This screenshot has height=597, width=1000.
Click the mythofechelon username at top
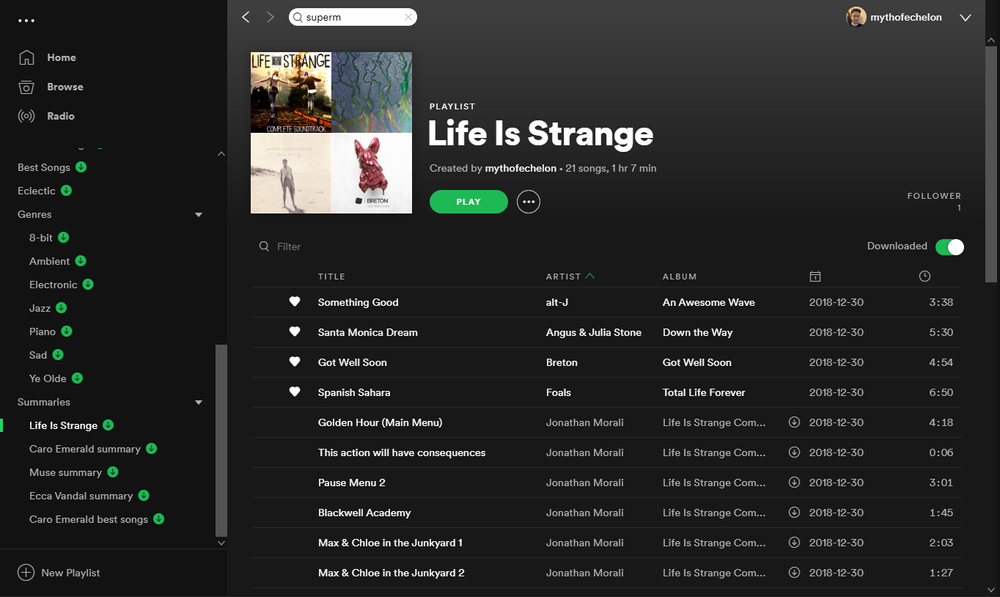(906, 17)
